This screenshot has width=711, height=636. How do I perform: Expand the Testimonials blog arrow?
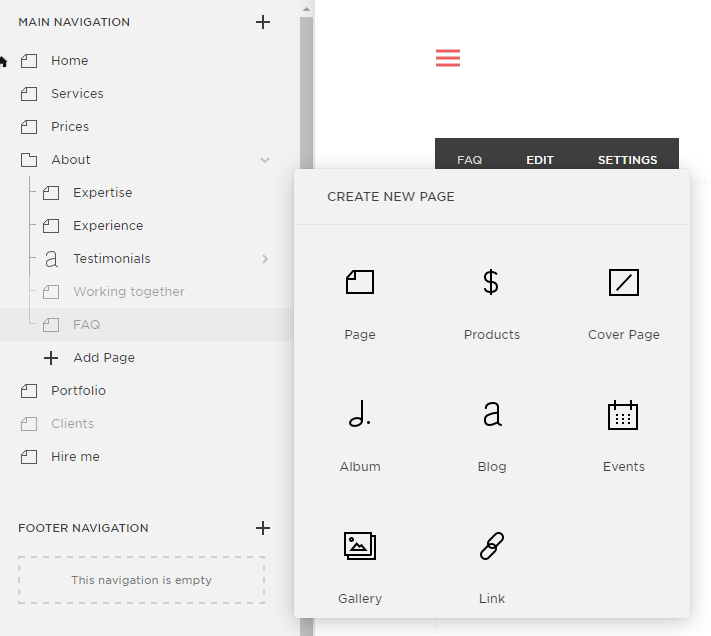[x=265, y=259]
